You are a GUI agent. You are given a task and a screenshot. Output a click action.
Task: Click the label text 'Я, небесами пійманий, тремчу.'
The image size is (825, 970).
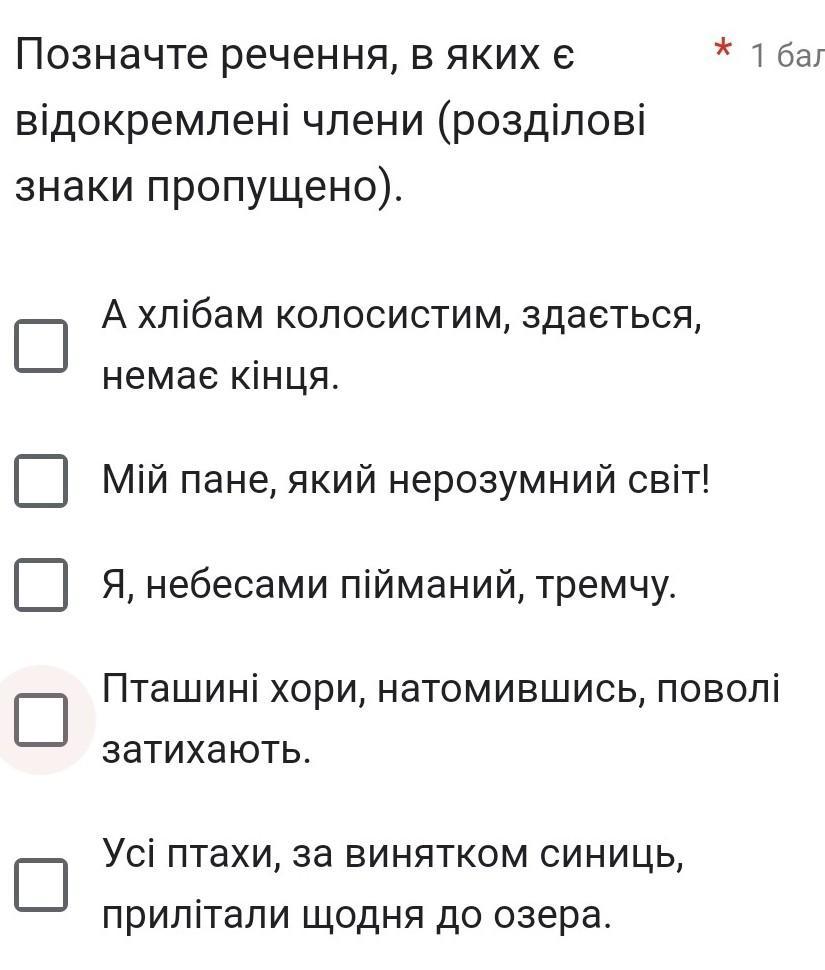pos(389,585)
